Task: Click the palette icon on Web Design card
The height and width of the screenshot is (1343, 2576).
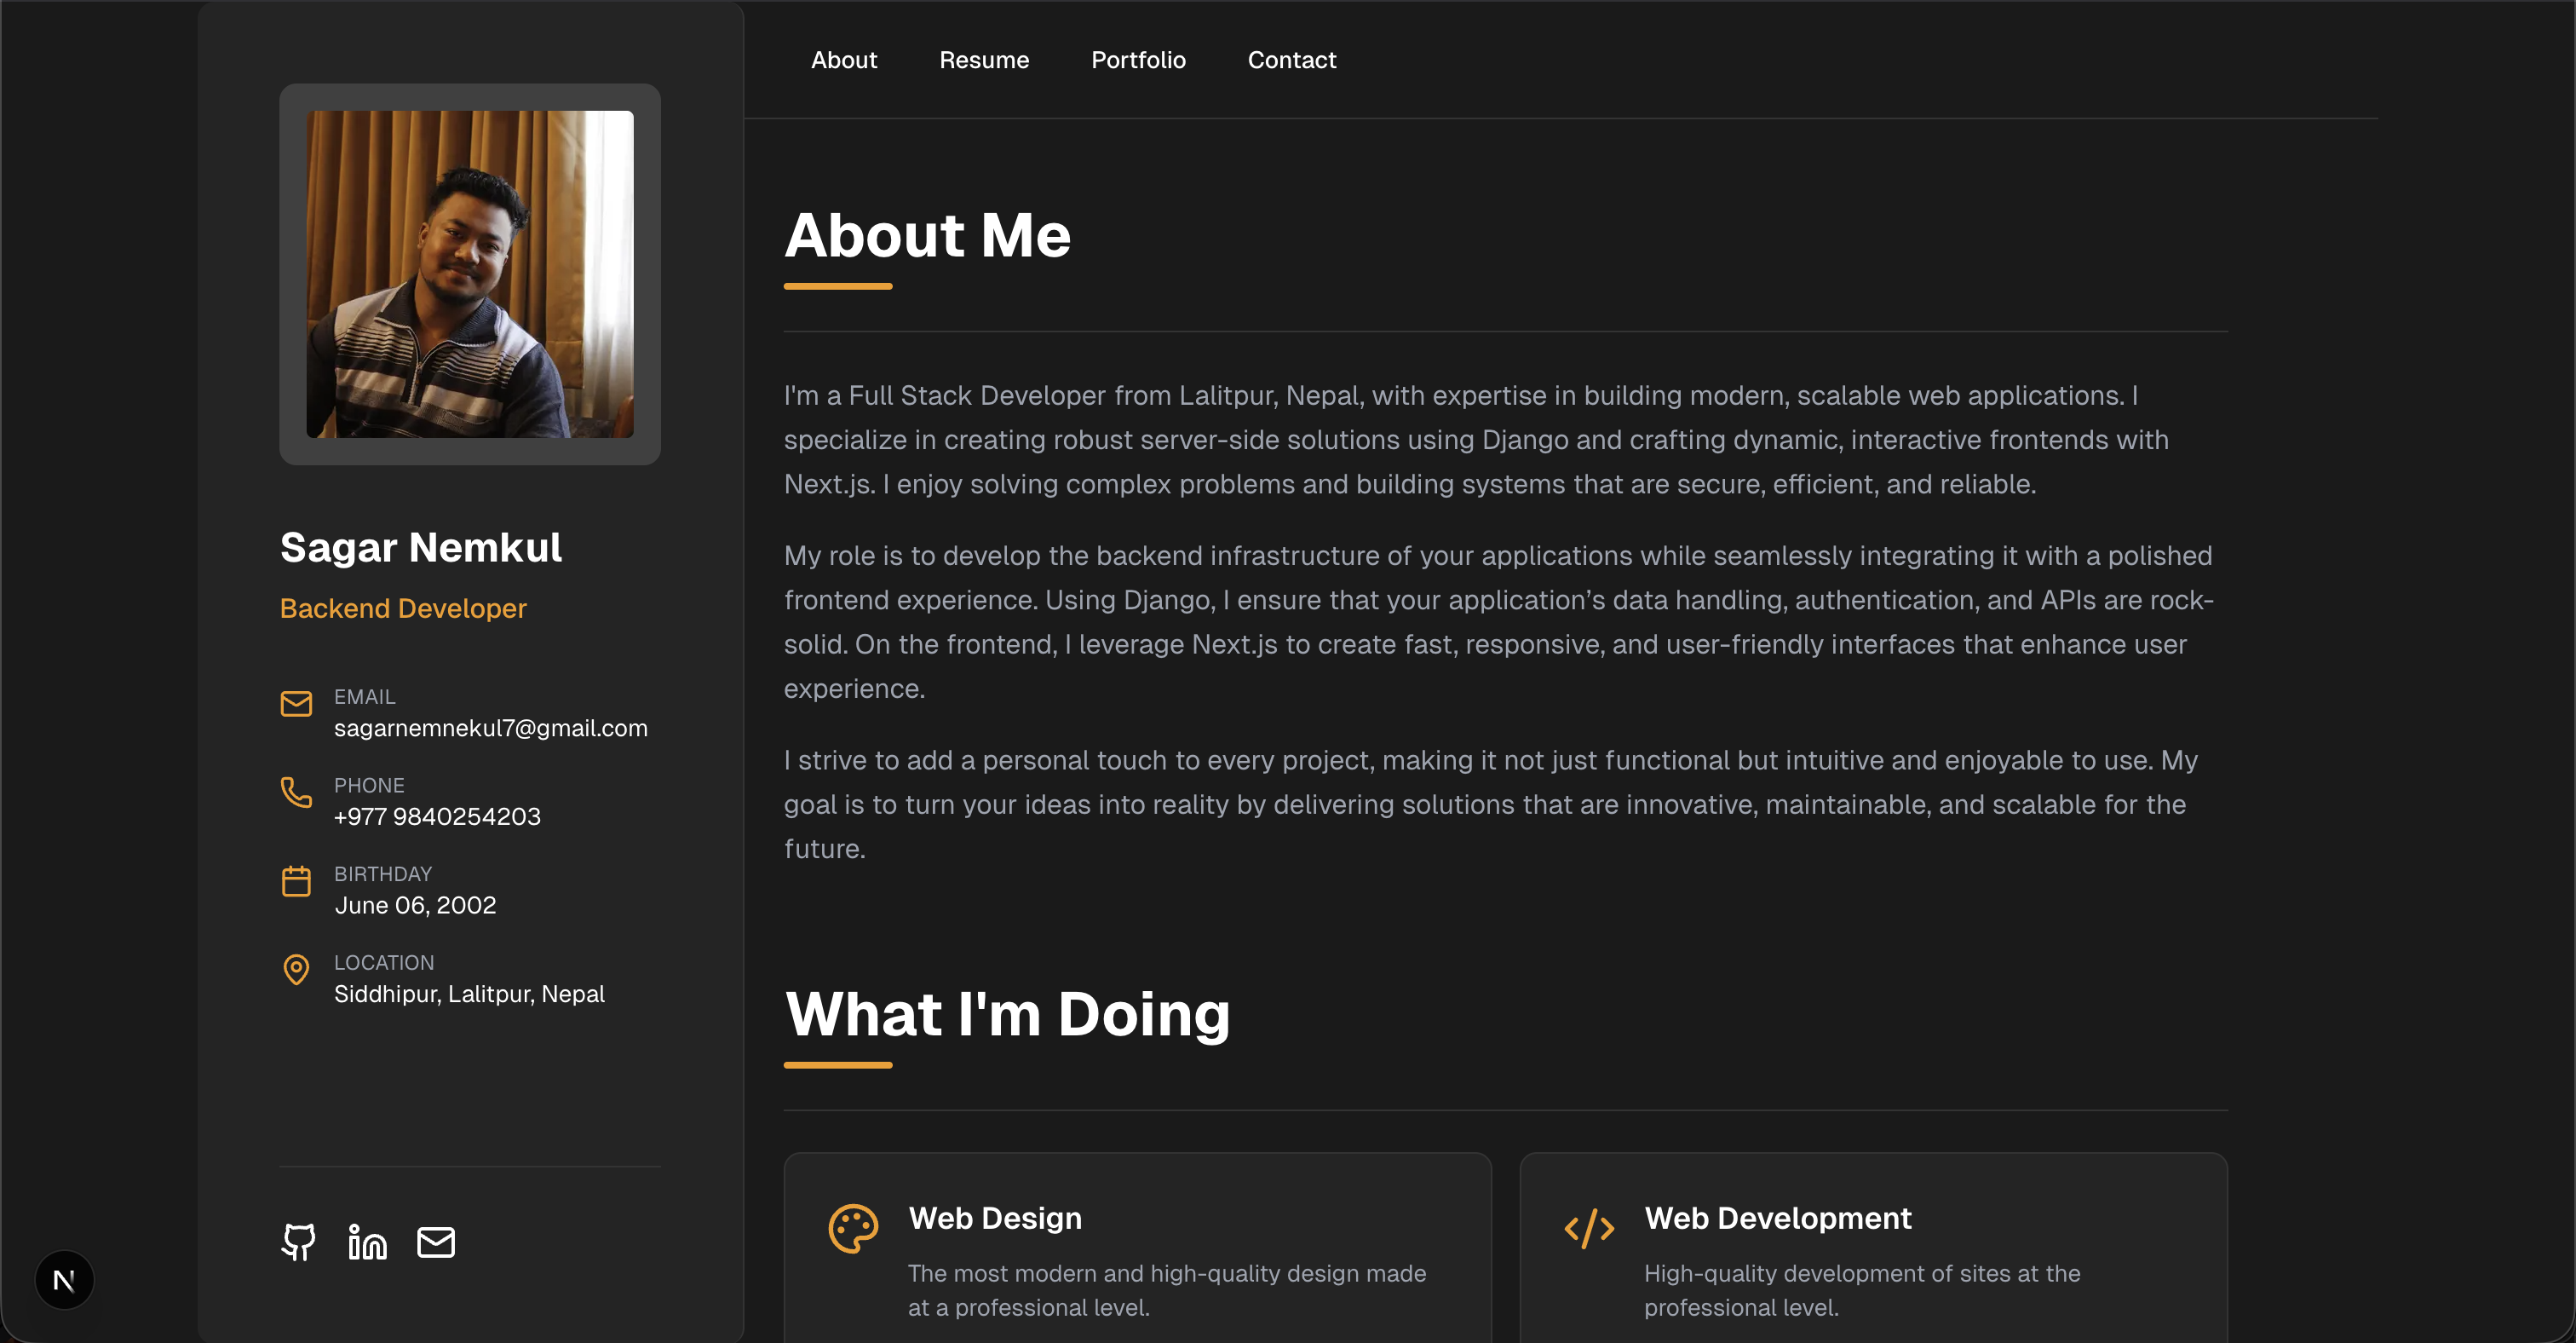Action: click(x=852, y=1229)
